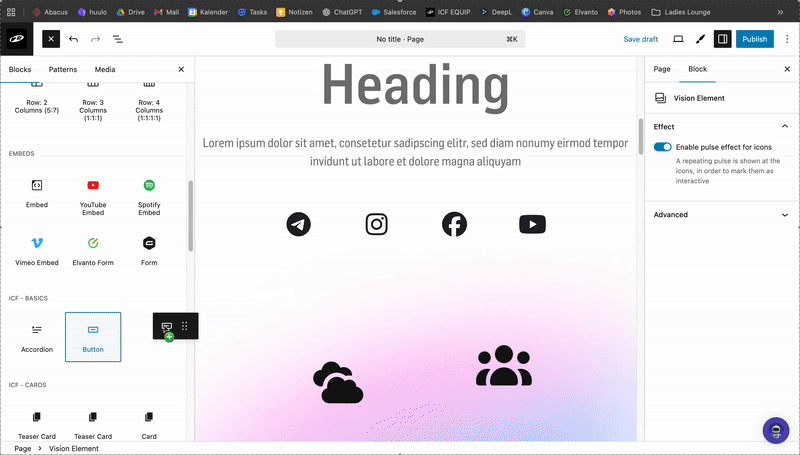
Task: Switch to the Patterns tab
Action: 63,69
